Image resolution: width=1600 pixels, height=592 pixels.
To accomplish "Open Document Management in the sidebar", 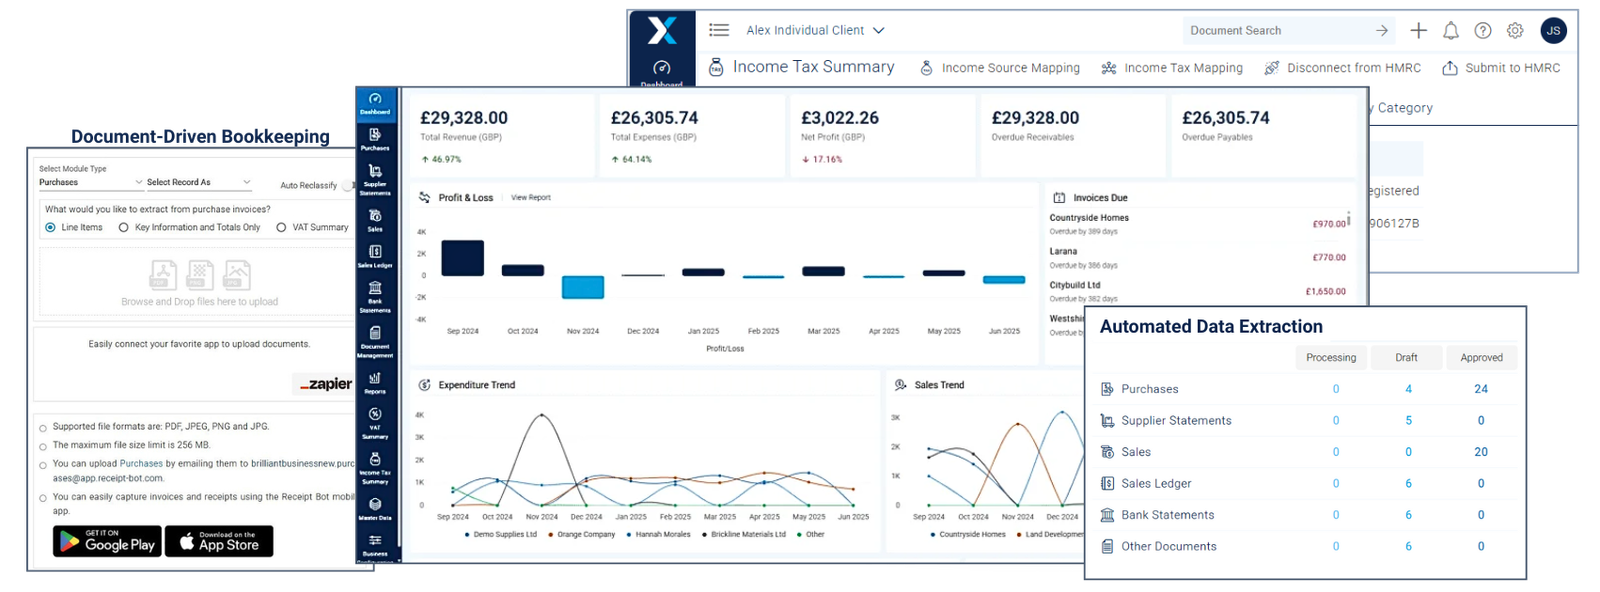I will coord(375,342).
